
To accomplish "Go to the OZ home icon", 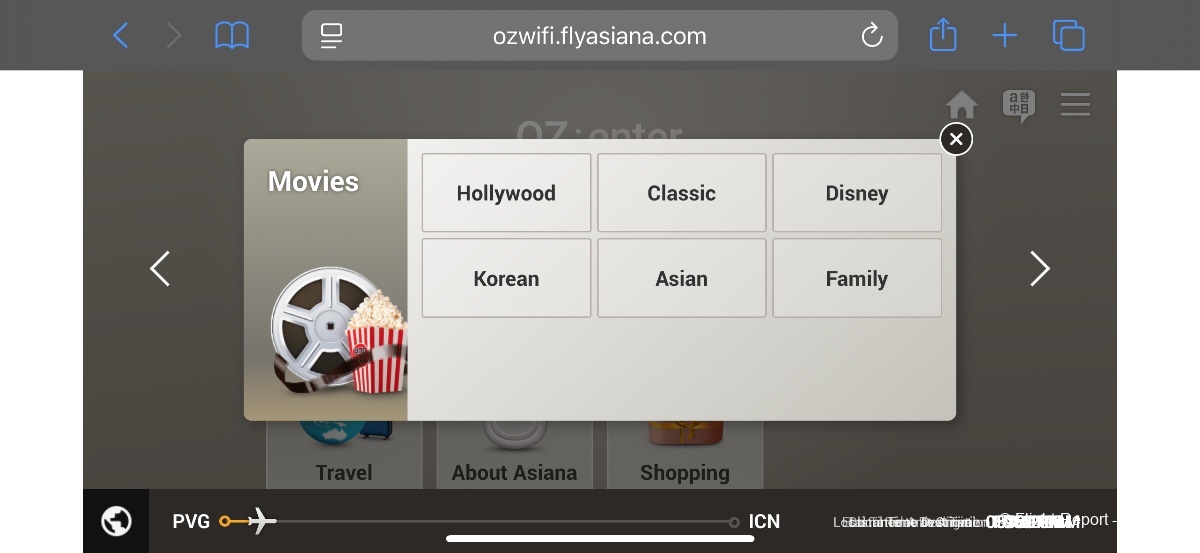I will click(x=962, y=105).
